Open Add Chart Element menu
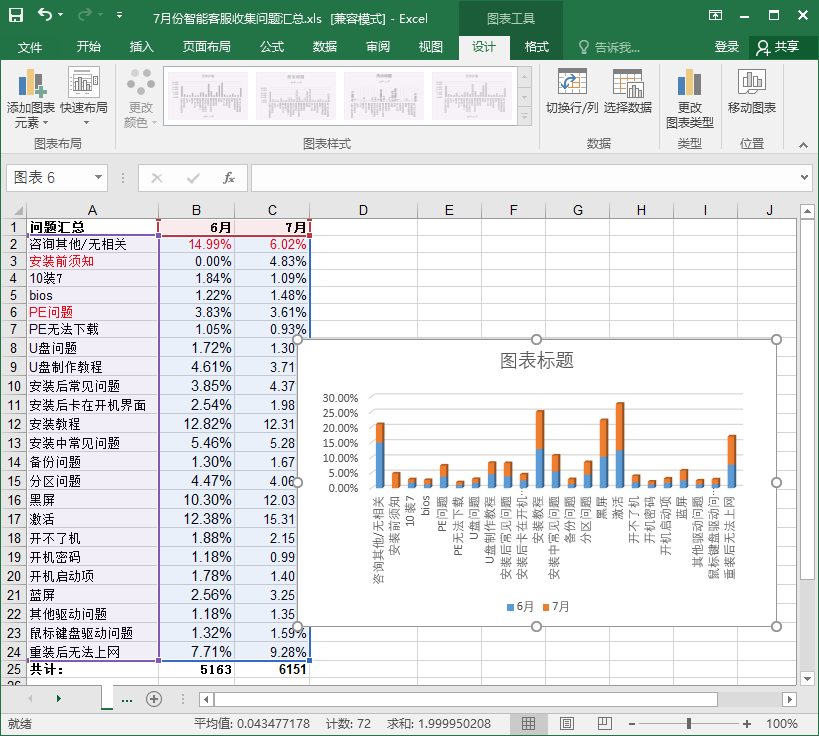The height and width of the screenshot is (736, 819). (x=31, y=98)
